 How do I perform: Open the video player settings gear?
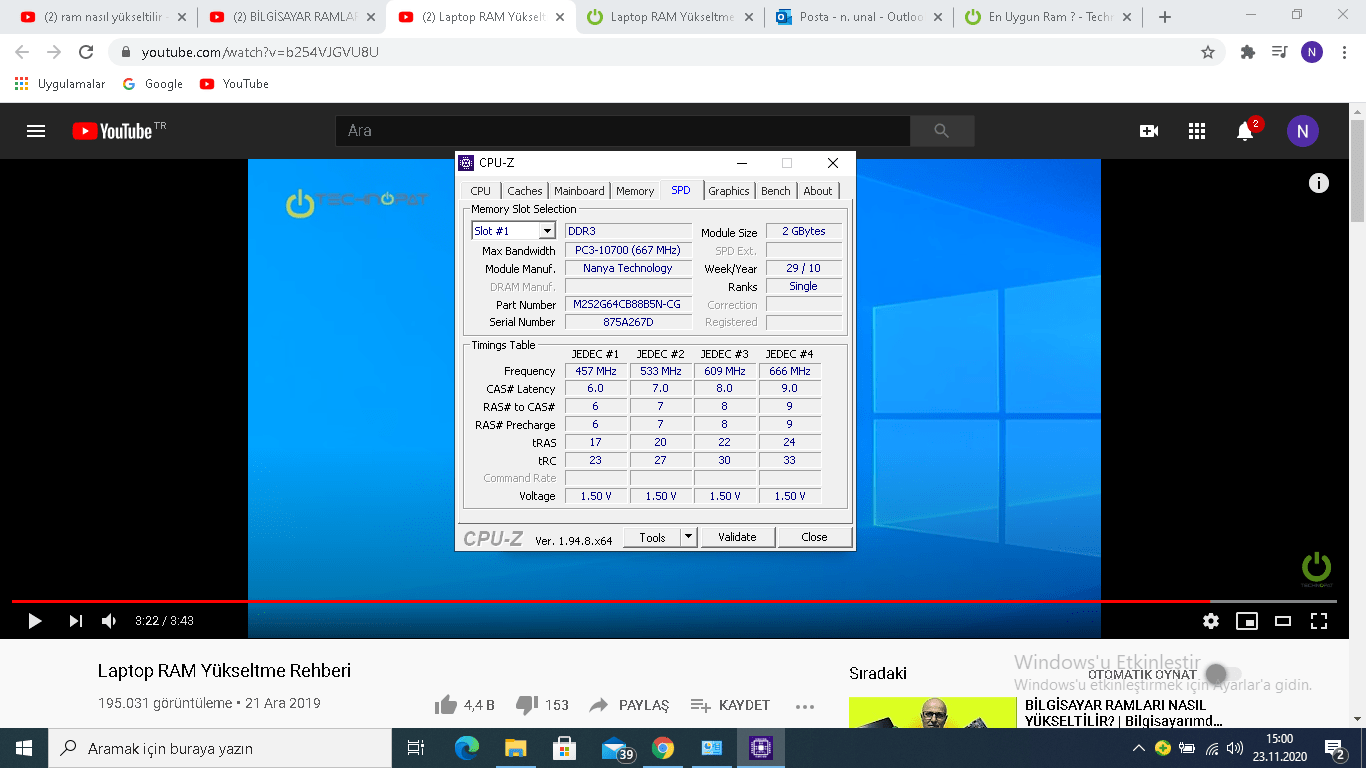1211,621
